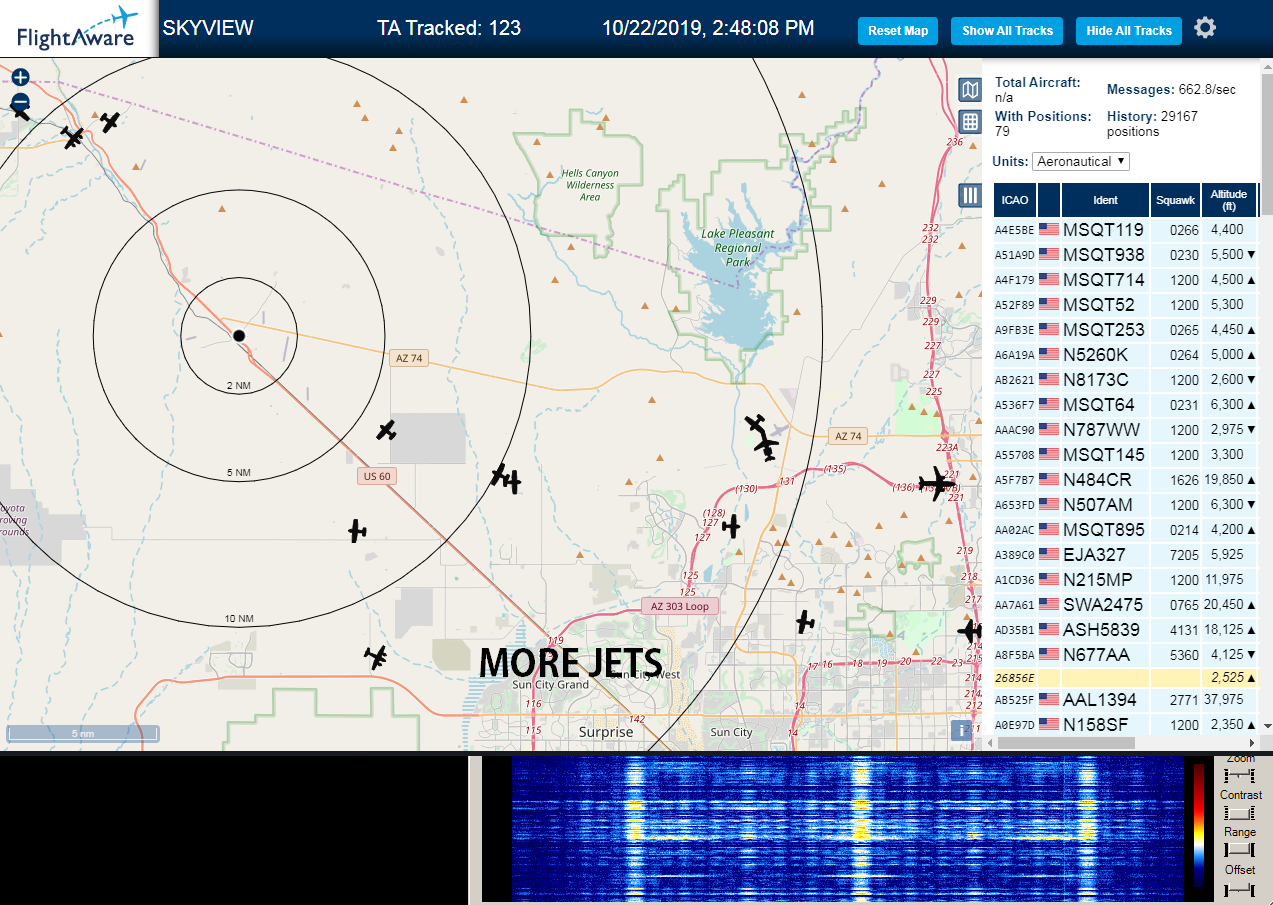Toggle the sidebar columns icon
This screenshot has width=1273, height=905.
pyautogui.click(x=969, y=195)
